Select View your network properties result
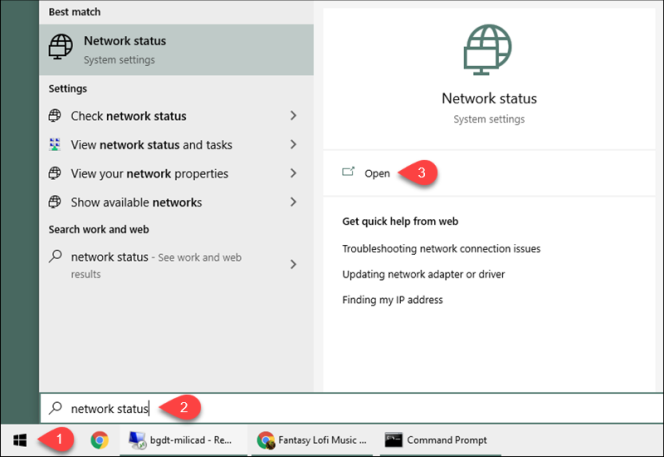 [x=150, y=174]
